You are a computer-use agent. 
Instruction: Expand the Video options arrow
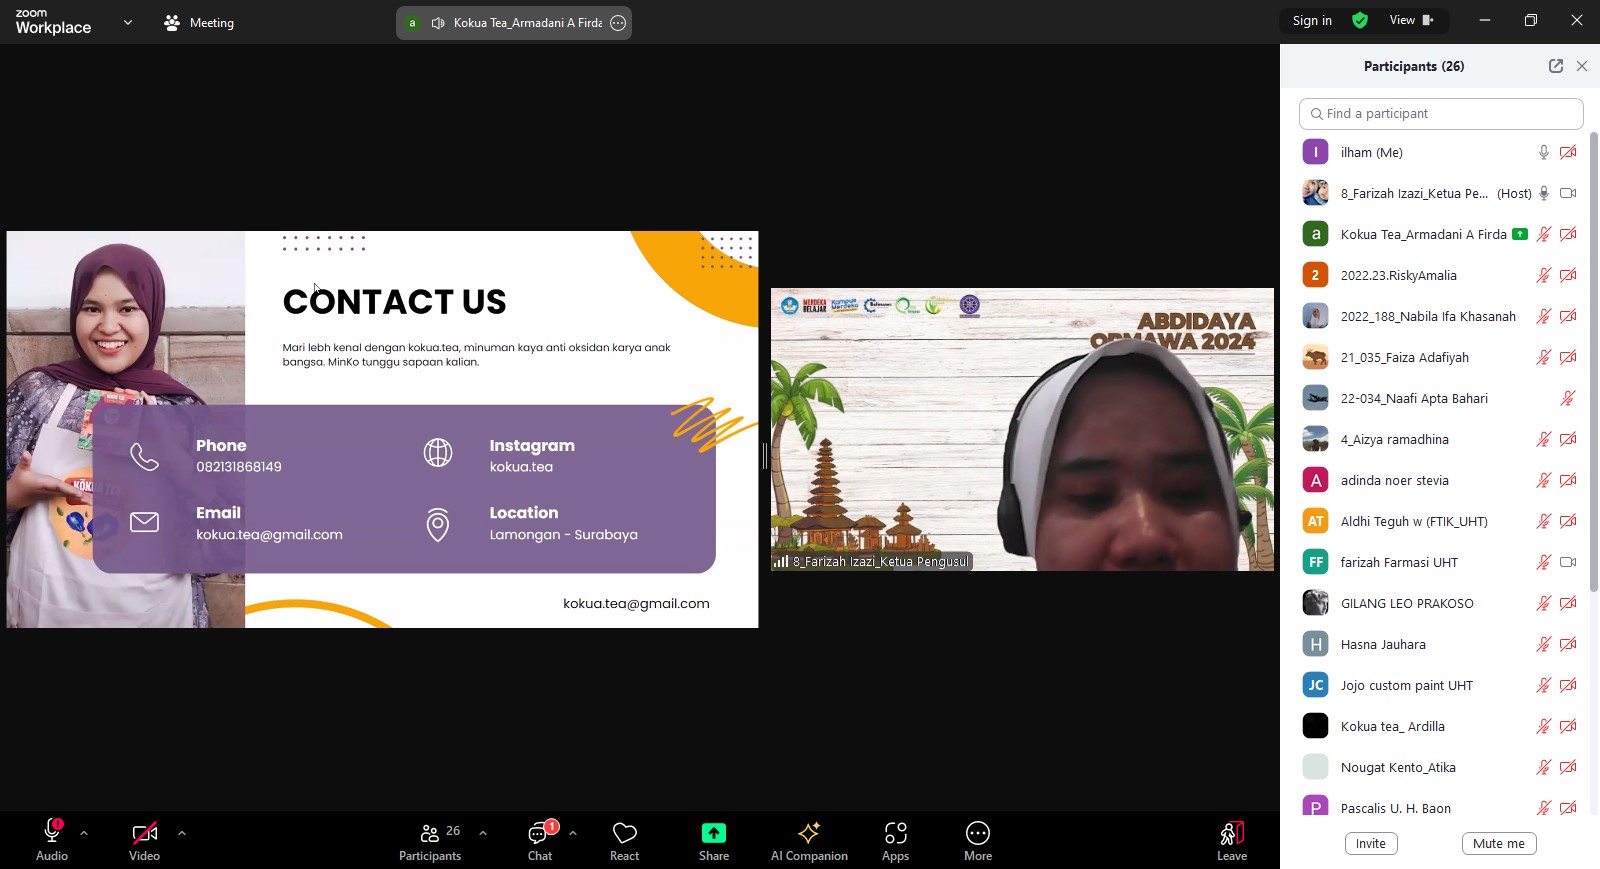(181, 832)
